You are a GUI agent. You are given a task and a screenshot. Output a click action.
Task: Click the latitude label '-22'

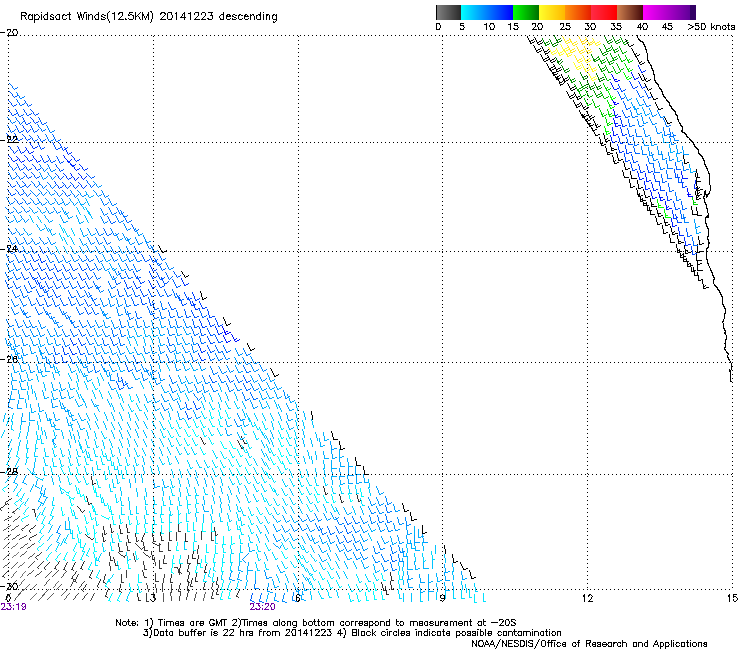pos(9,140)
